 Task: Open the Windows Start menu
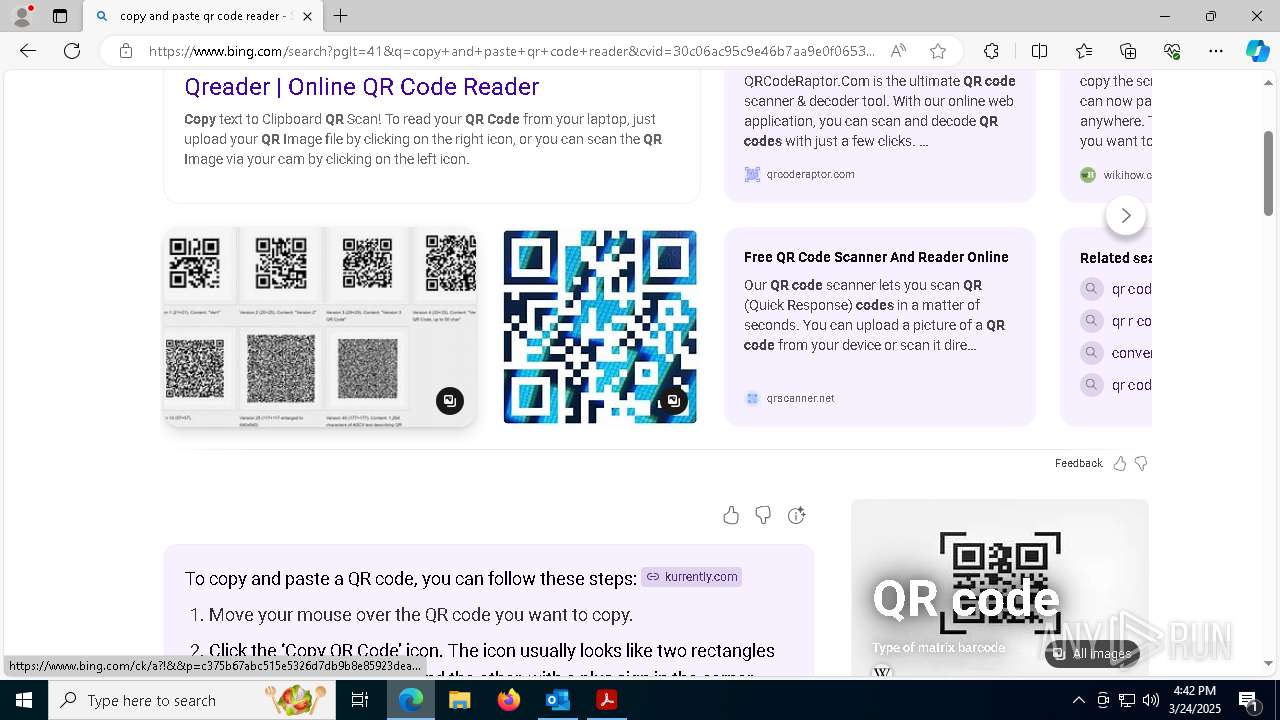tap(24, 700)
